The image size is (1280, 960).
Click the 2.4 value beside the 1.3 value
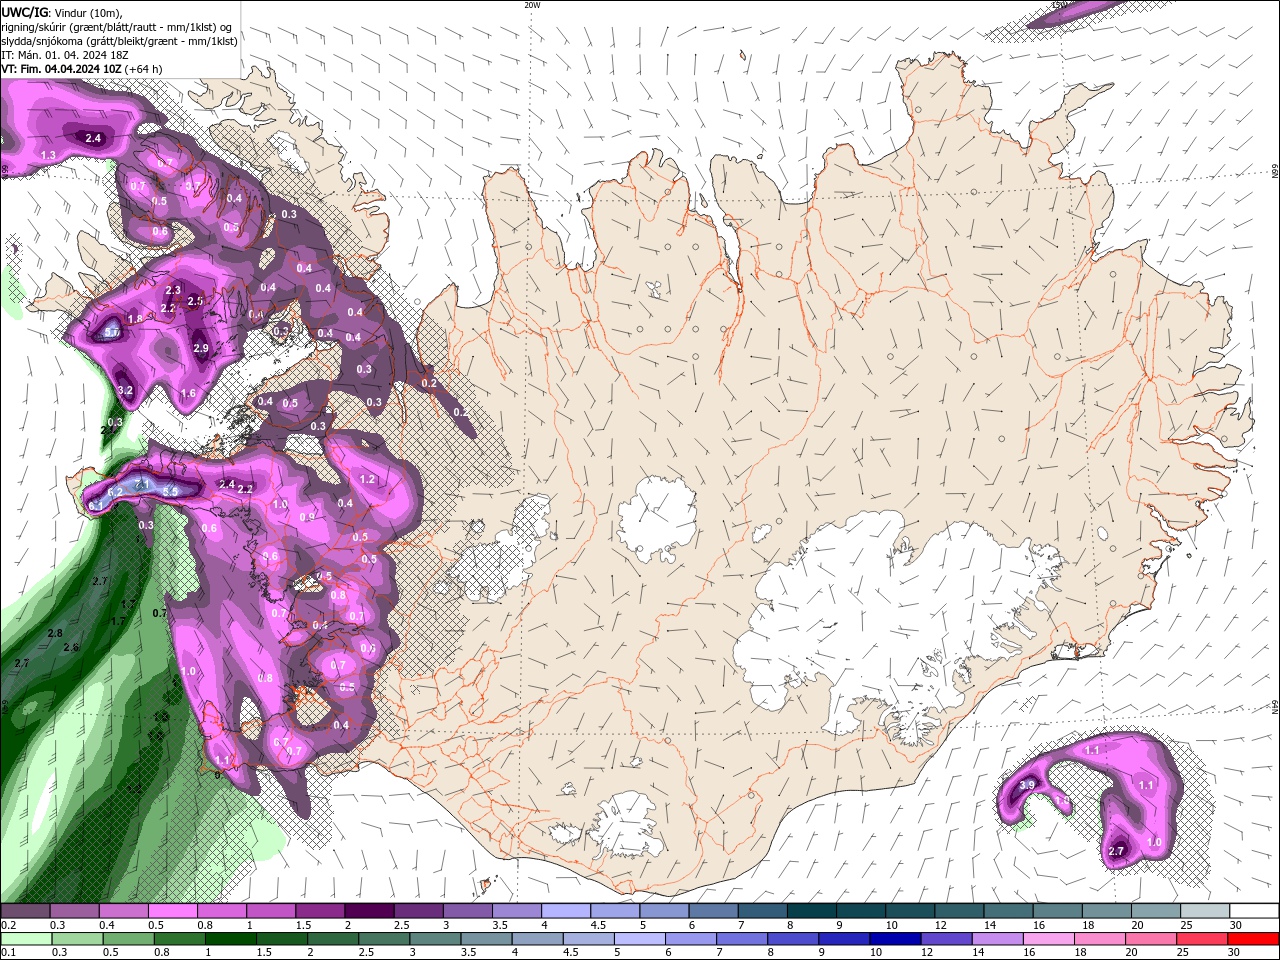(x=94, y=138)
